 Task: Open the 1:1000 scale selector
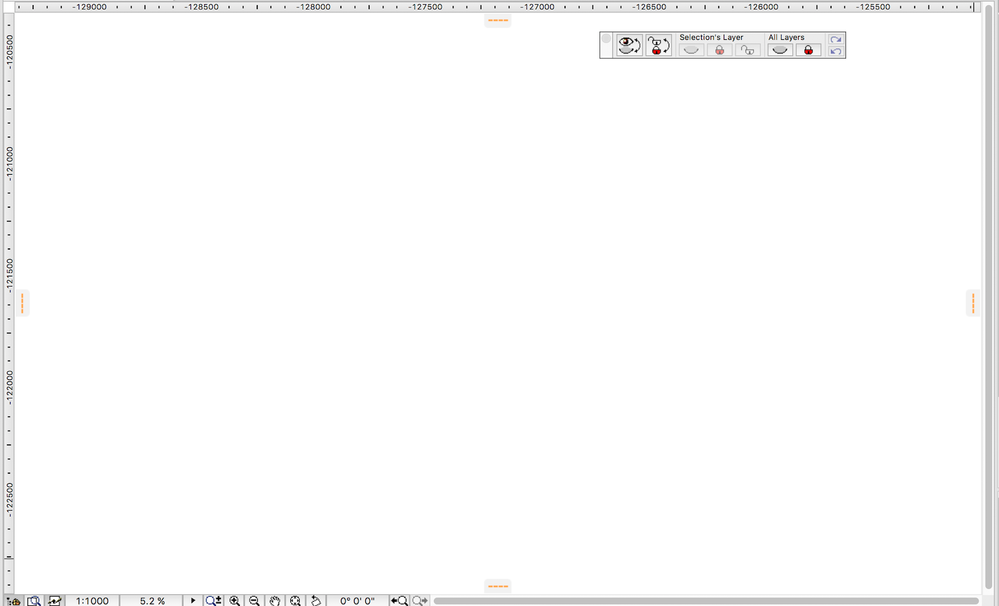(92, 600)
